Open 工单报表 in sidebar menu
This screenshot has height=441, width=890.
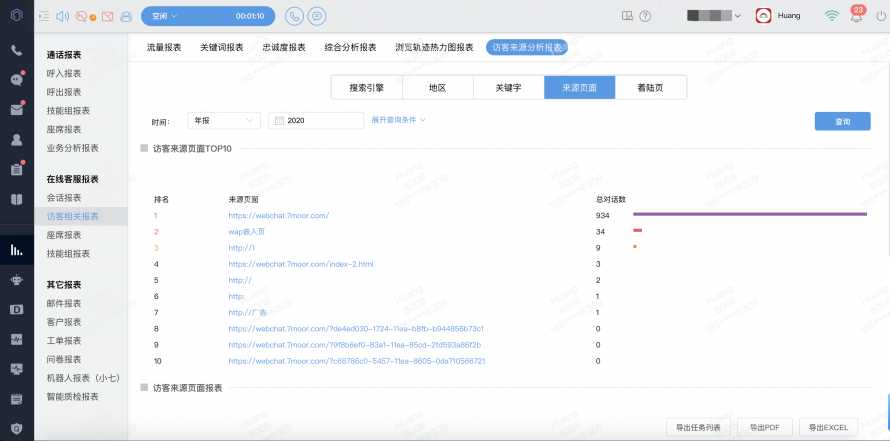coord(64,341)
